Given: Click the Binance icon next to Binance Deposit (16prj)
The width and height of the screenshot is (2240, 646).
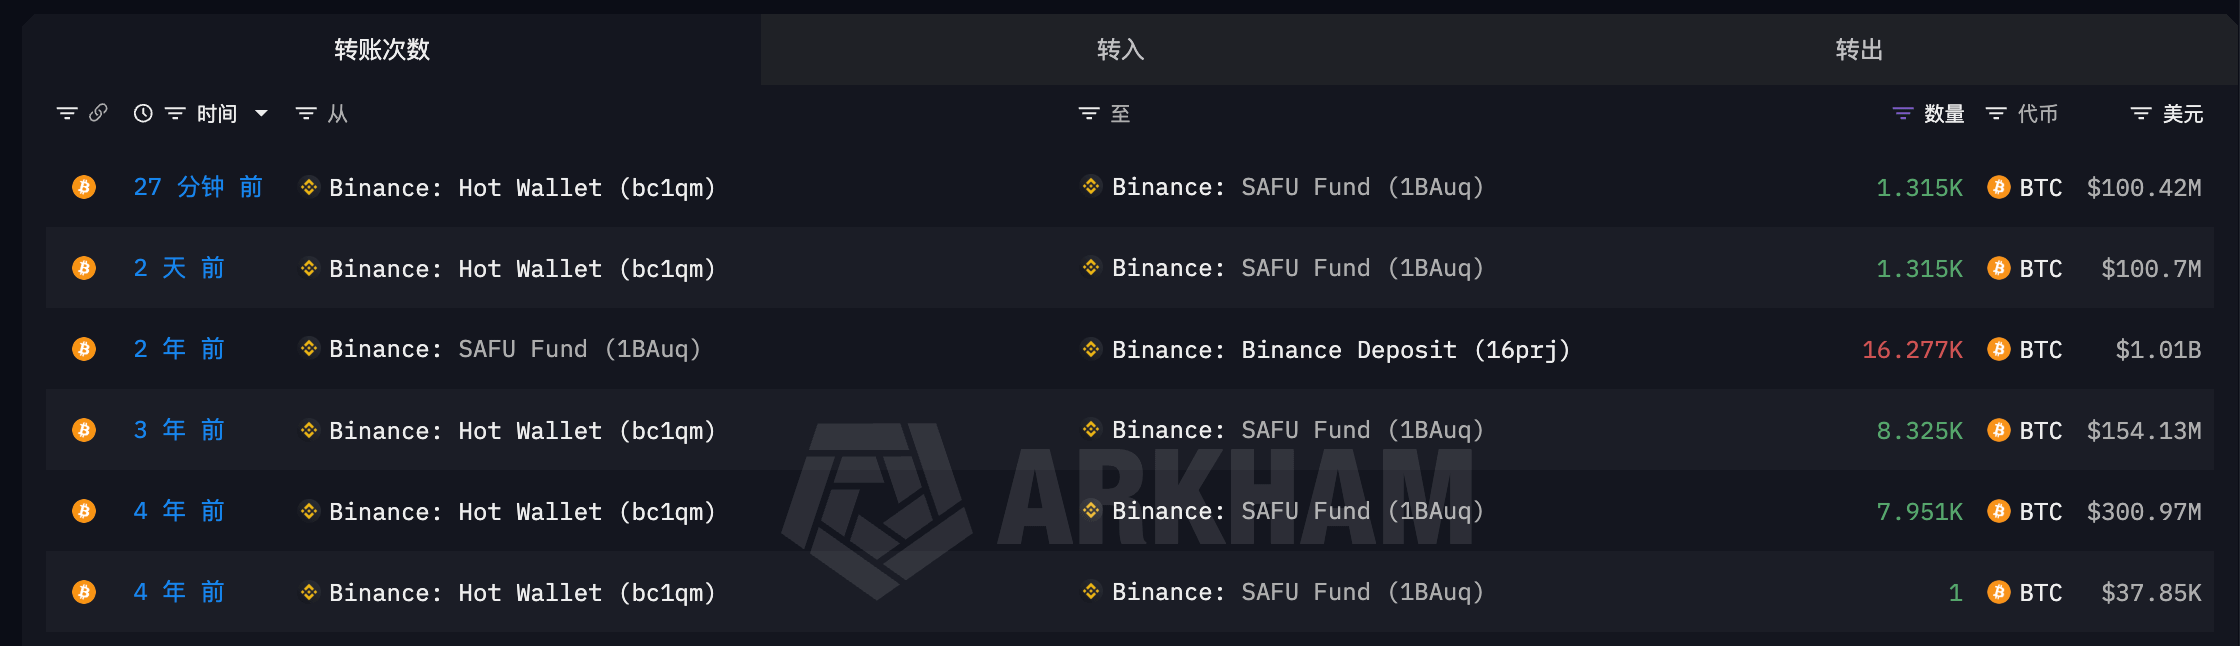Looking at the screenshot, I should 1090,349.
